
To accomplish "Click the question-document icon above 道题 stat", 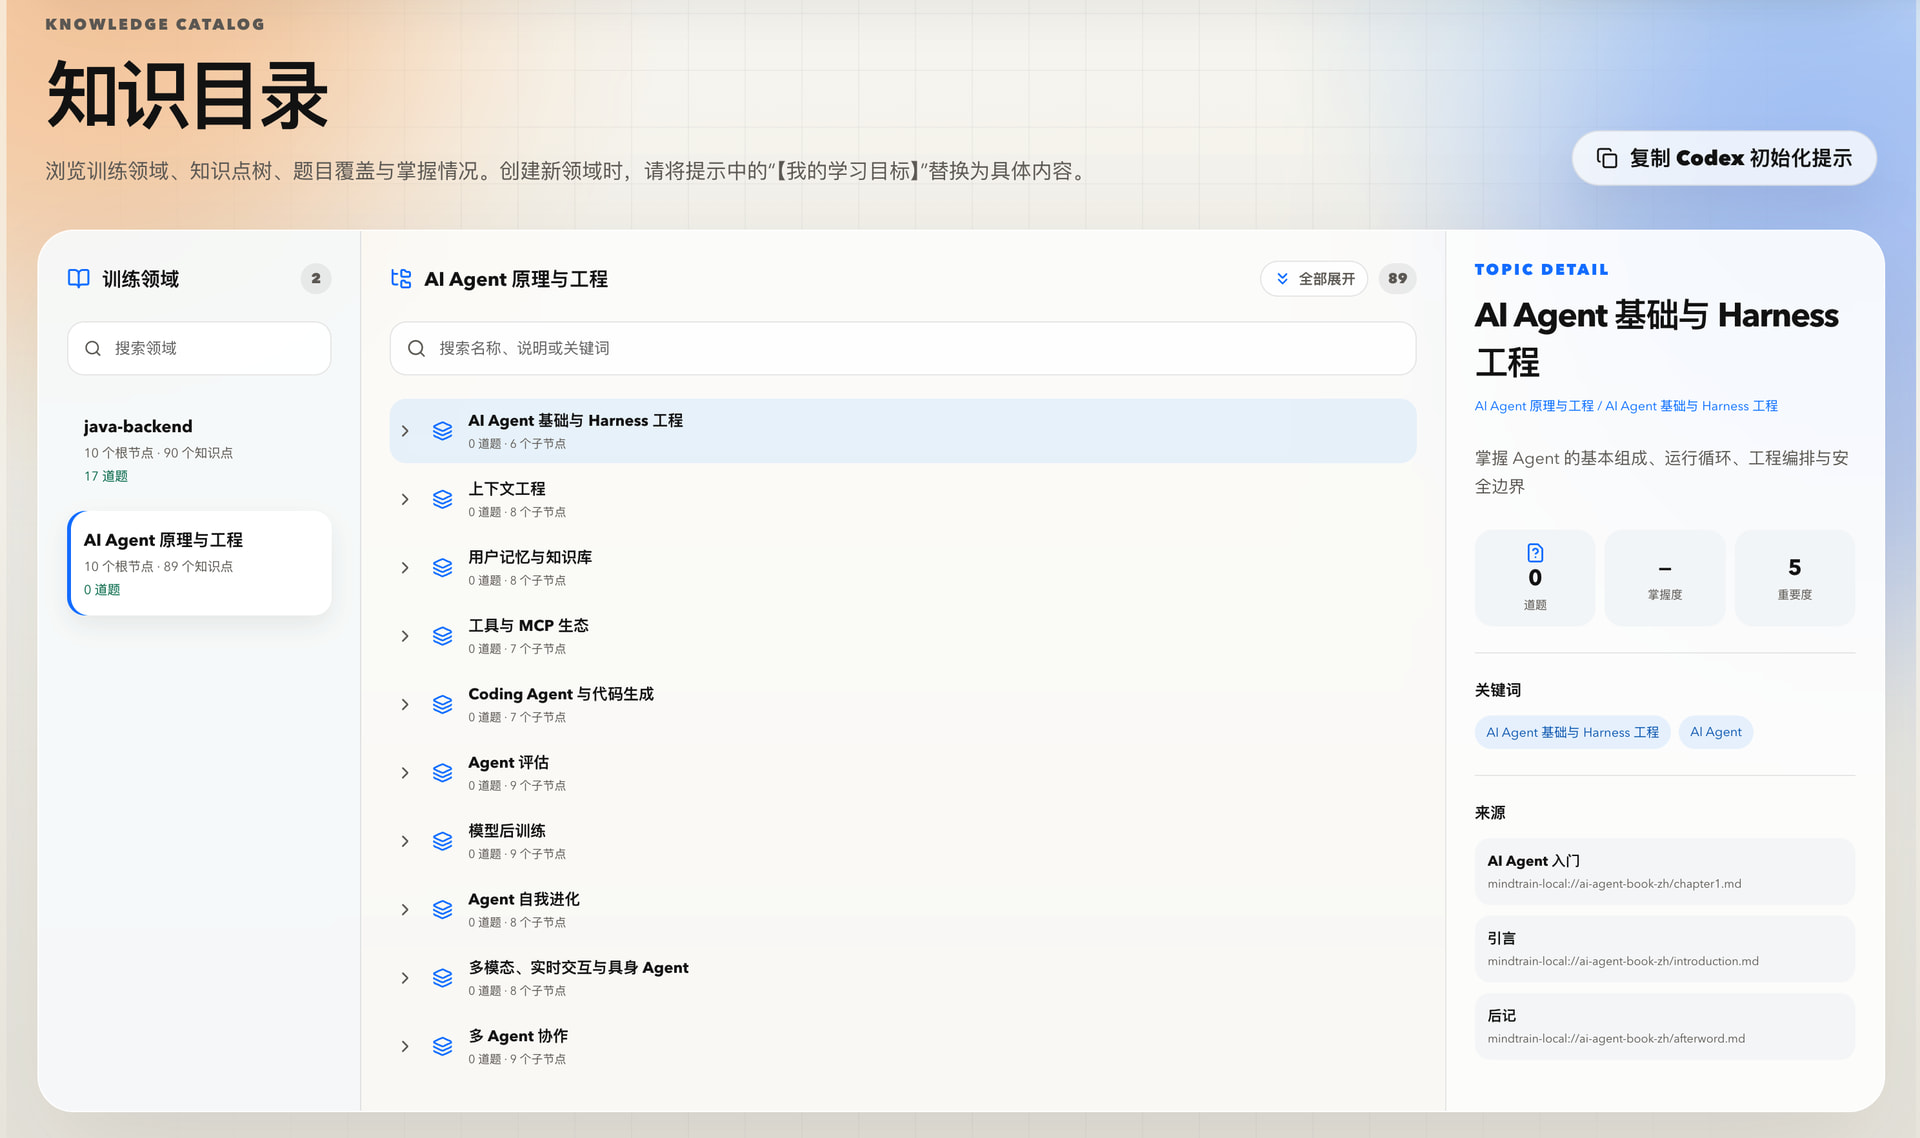I will 1535,553.
